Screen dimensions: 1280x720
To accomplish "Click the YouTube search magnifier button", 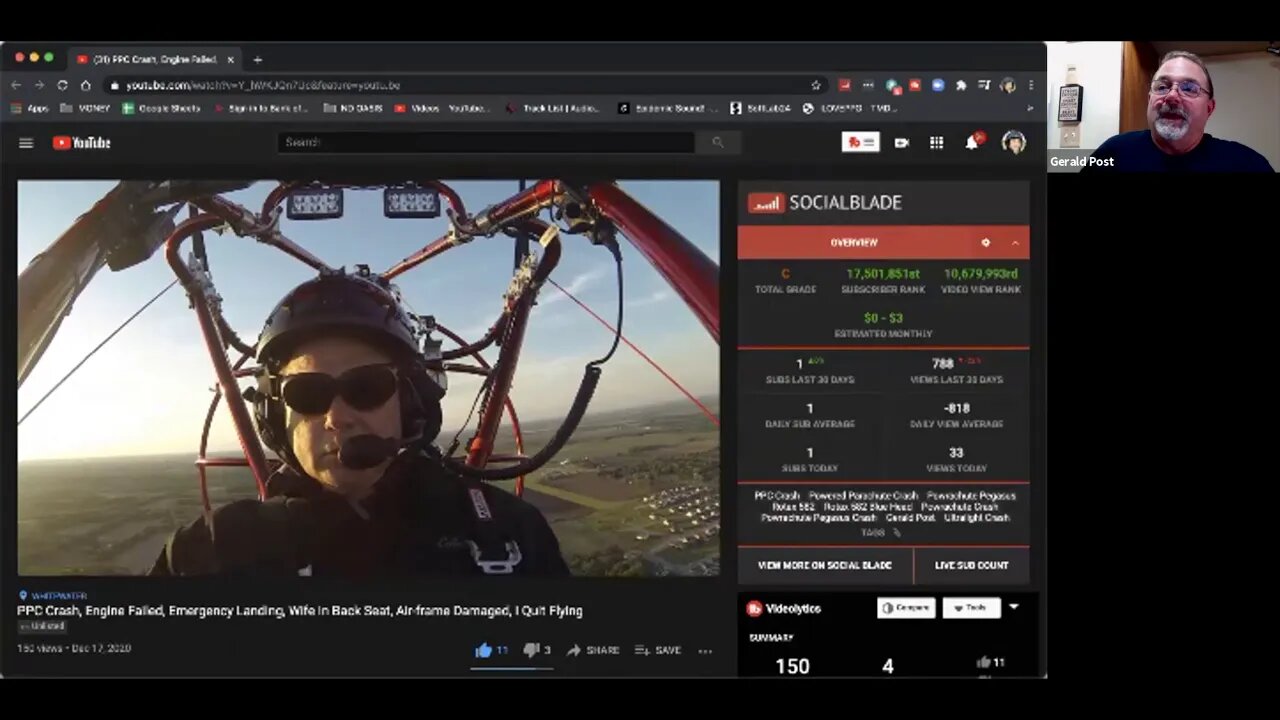I will coord(718,143).
